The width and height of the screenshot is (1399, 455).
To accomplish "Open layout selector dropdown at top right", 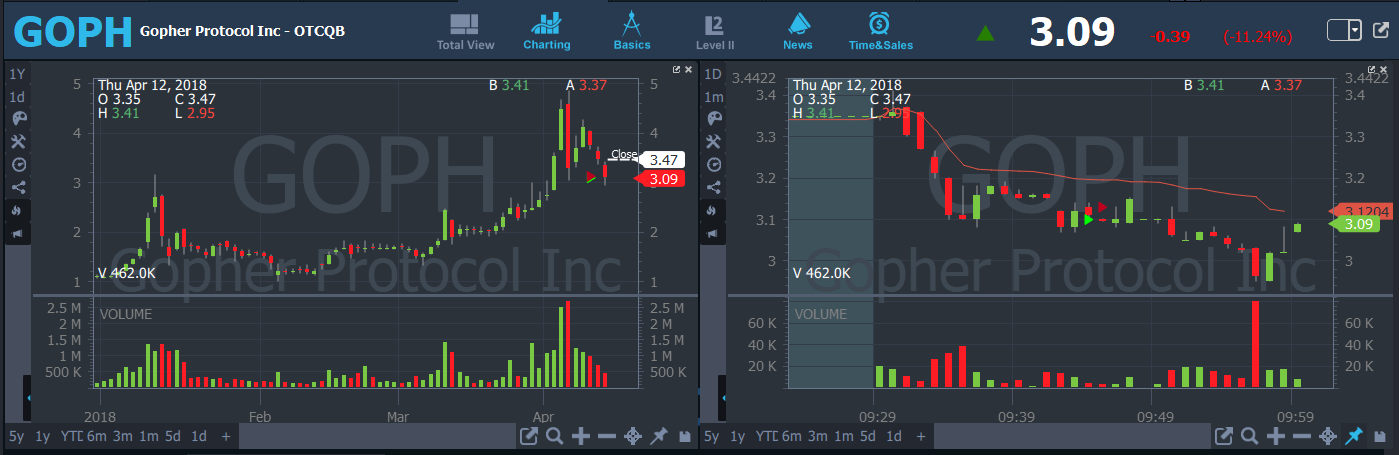I will (x=1345, y=30).
